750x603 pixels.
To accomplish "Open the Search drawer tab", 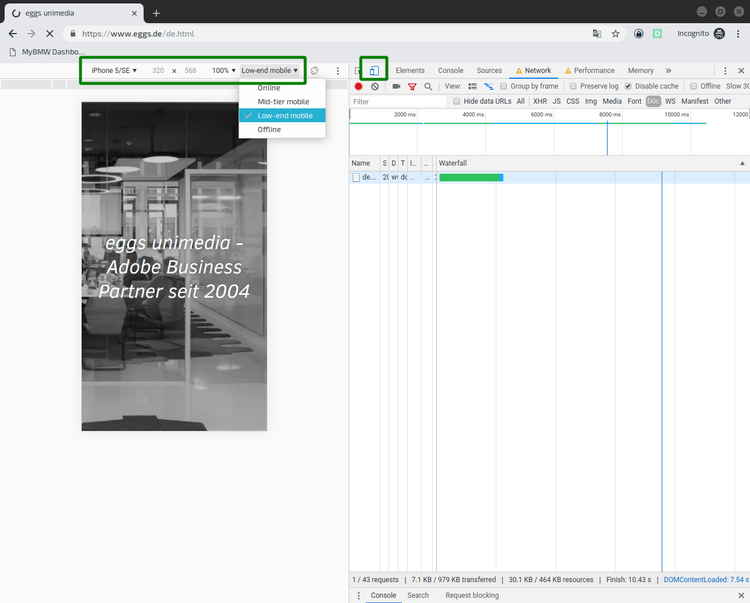I will pyautogui.click(x=418, y=595).
